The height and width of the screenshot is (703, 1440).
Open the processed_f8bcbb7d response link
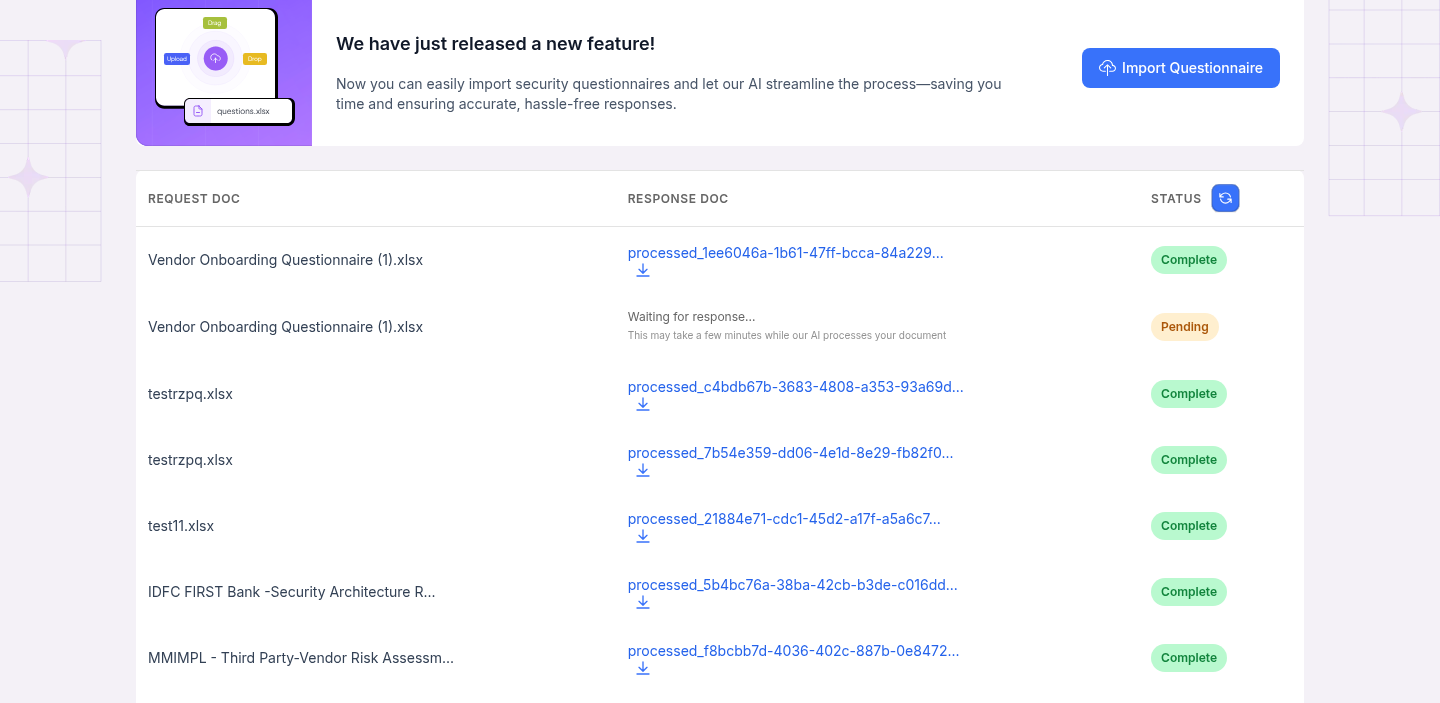[793, 651]
